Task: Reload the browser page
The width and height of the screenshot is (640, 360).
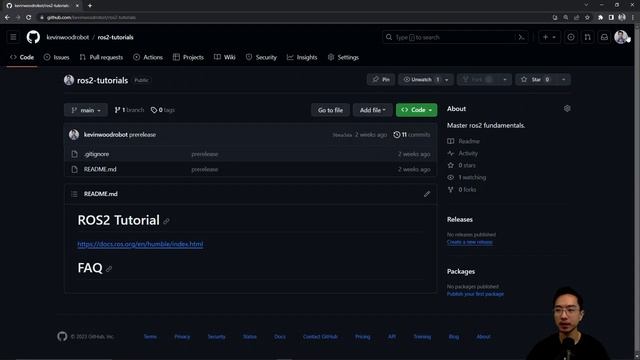Action: 29,17
